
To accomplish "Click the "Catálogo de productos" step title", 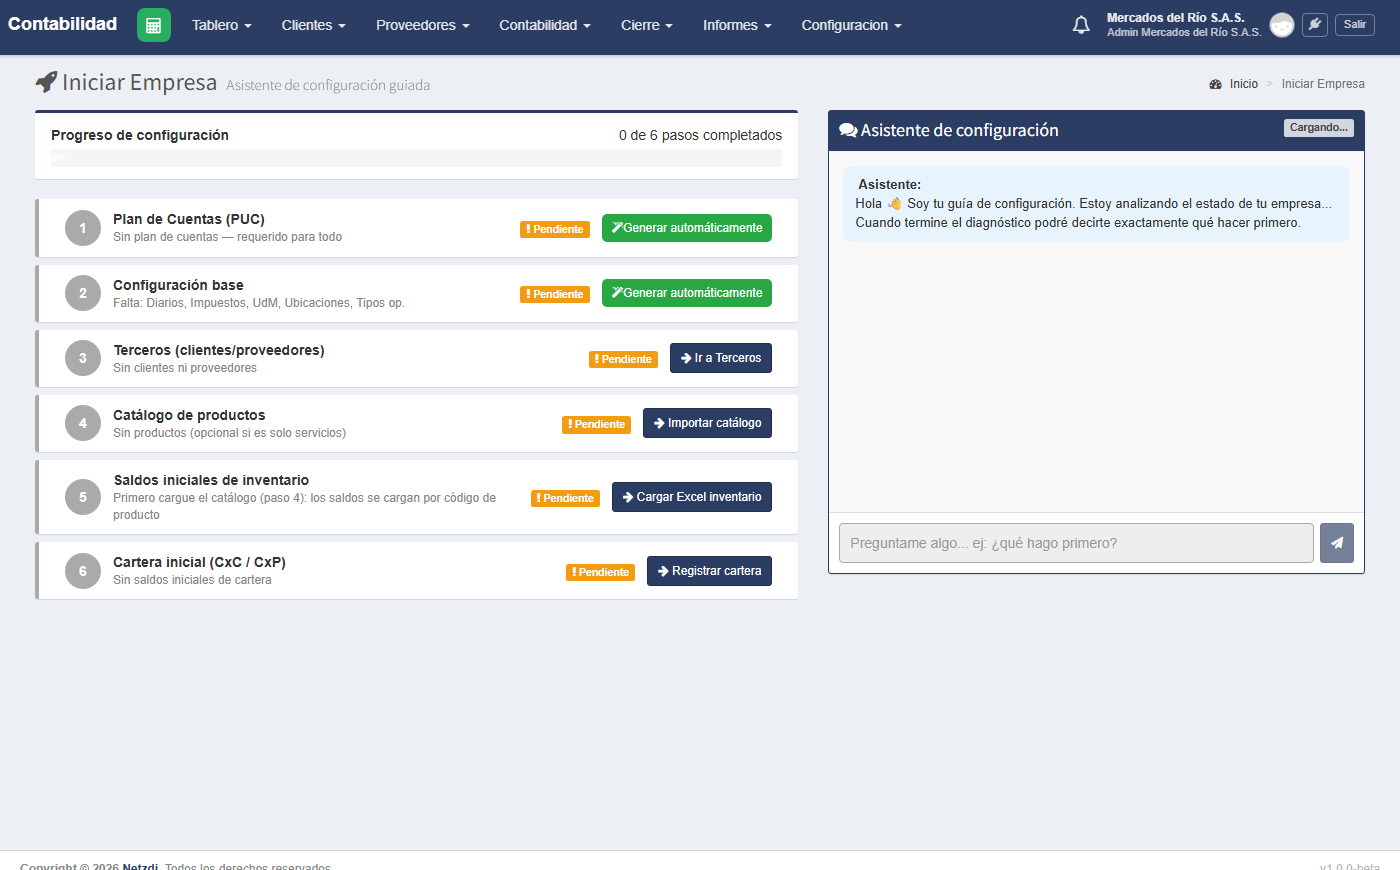I will pos(189,415).
